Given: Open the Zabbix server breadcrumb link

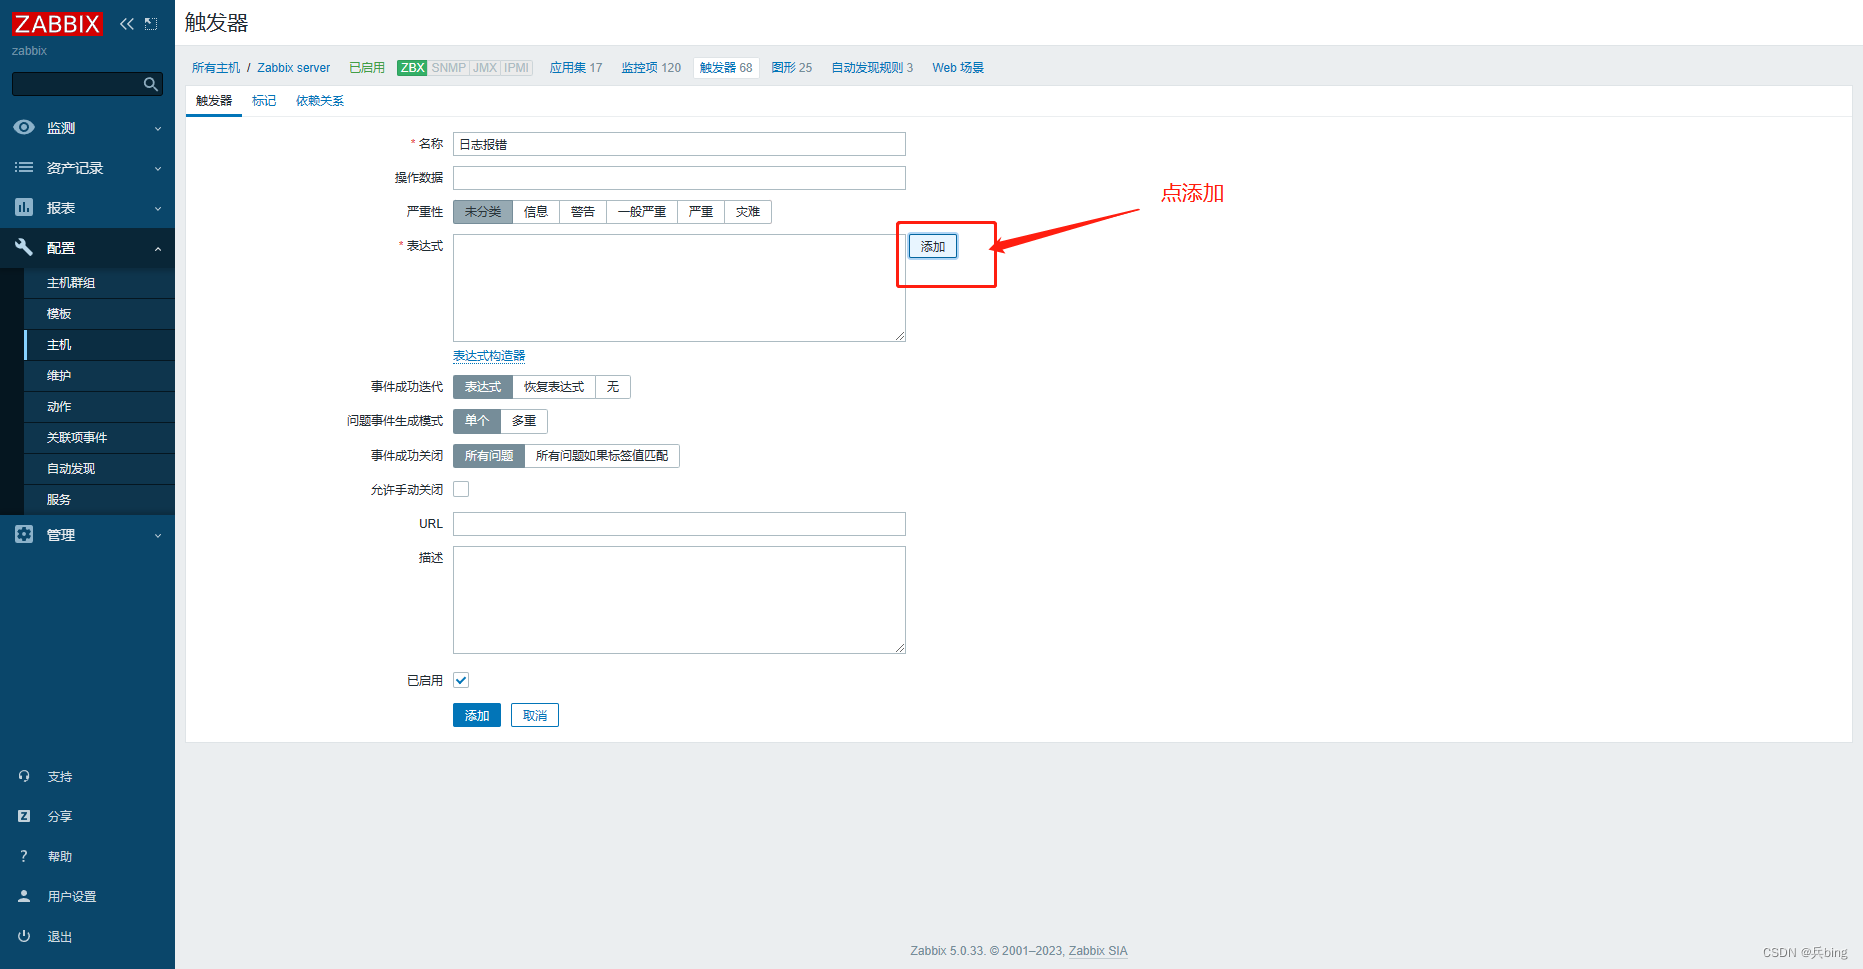Looking at the screenshot, I should (x=294, y=68).
